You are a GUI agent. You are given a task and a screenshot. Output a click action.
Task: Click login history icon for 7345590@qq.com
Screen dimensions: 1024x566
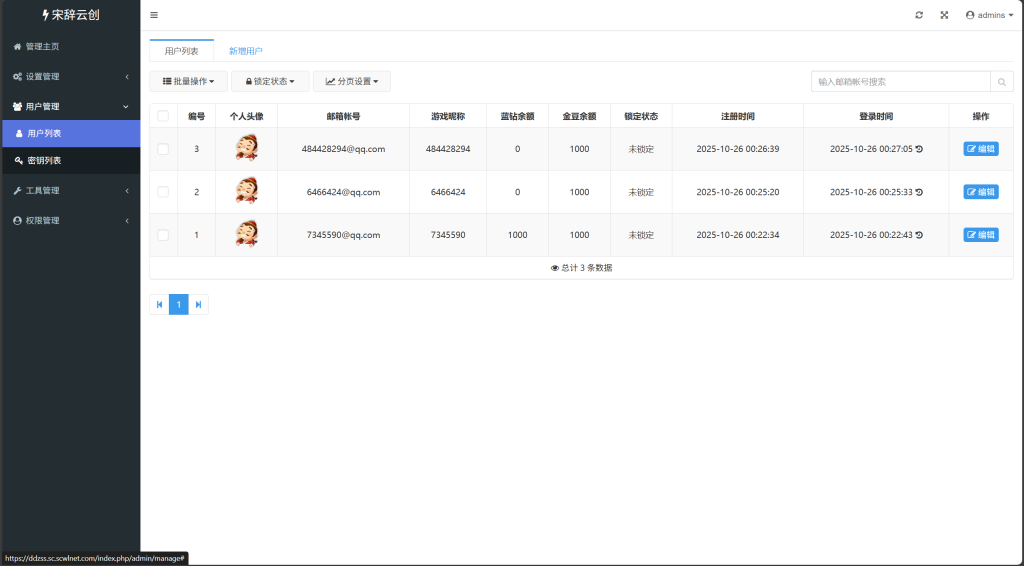[919, 235]
